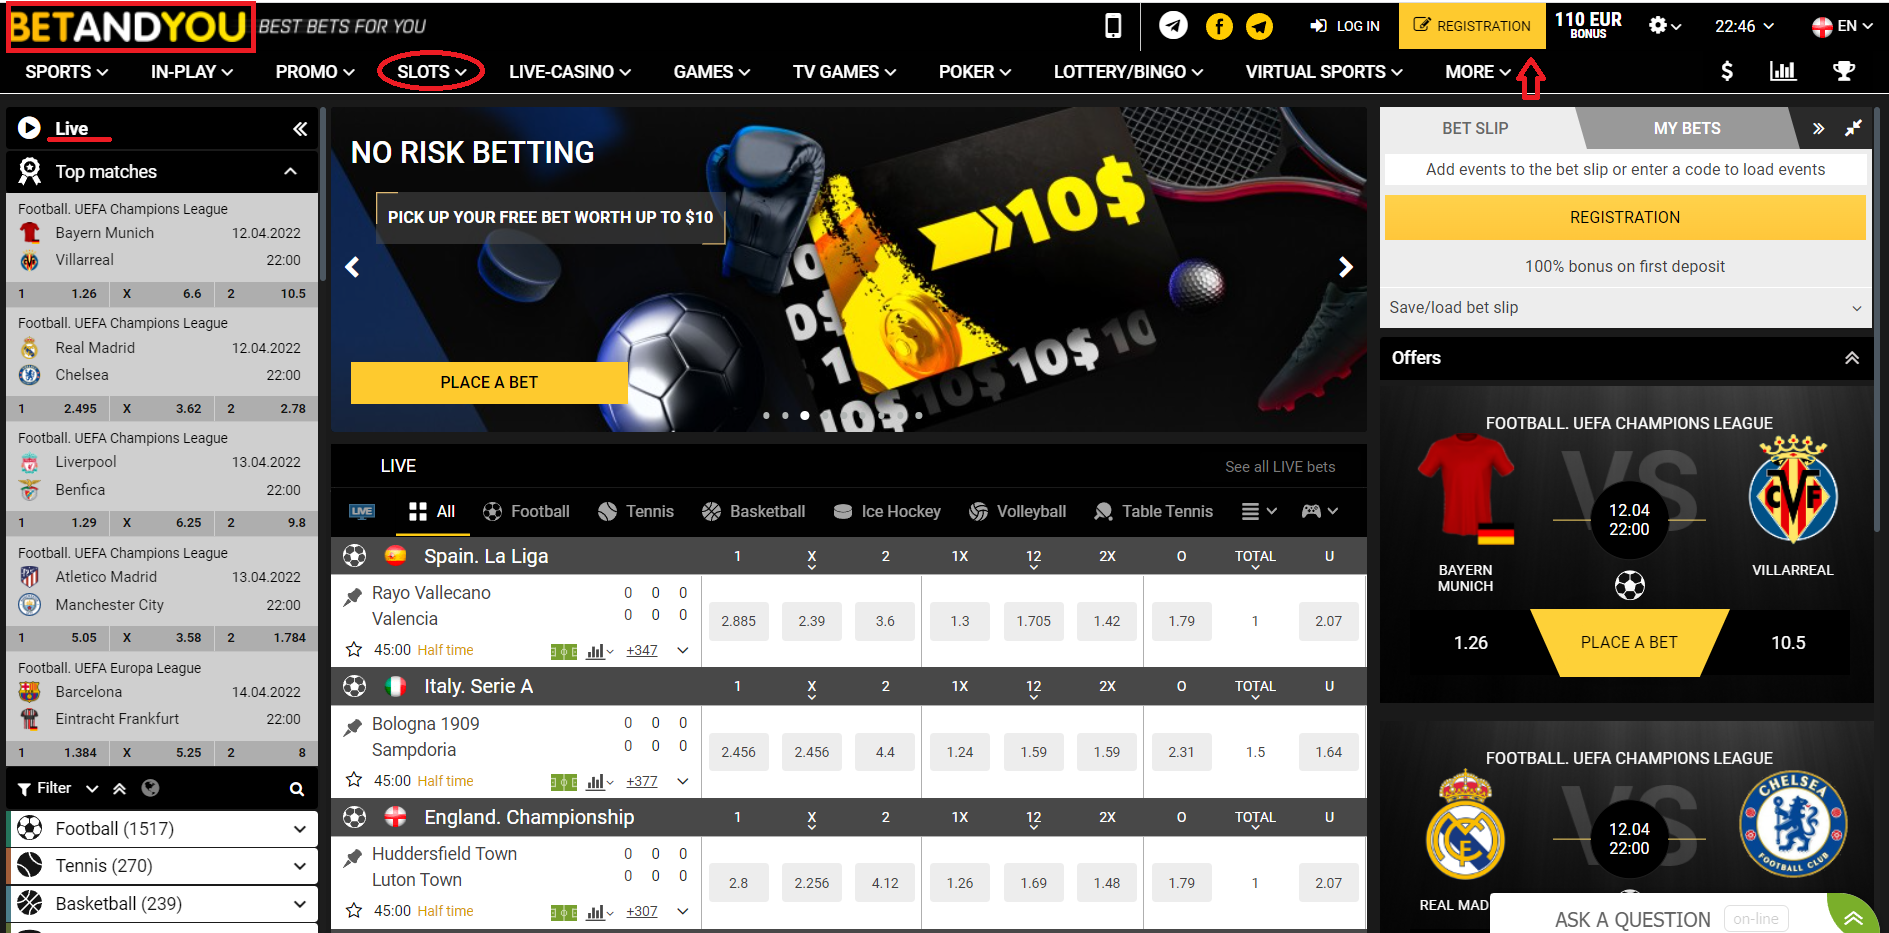Select odds 2.885 for Rayo Vallecano win
Viewport: 1889px width, 933px height.
[x=739, y=621]
